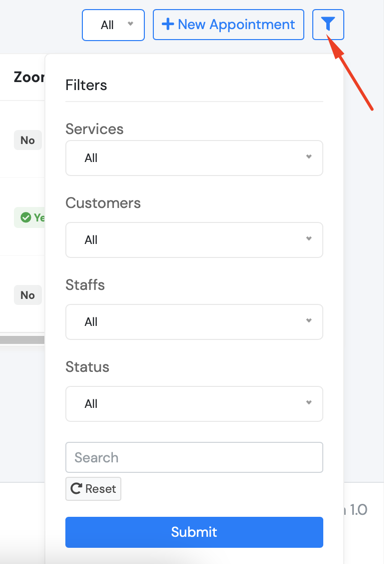Click the last No badge in table
384x564 pixels.
coord(28,295)
